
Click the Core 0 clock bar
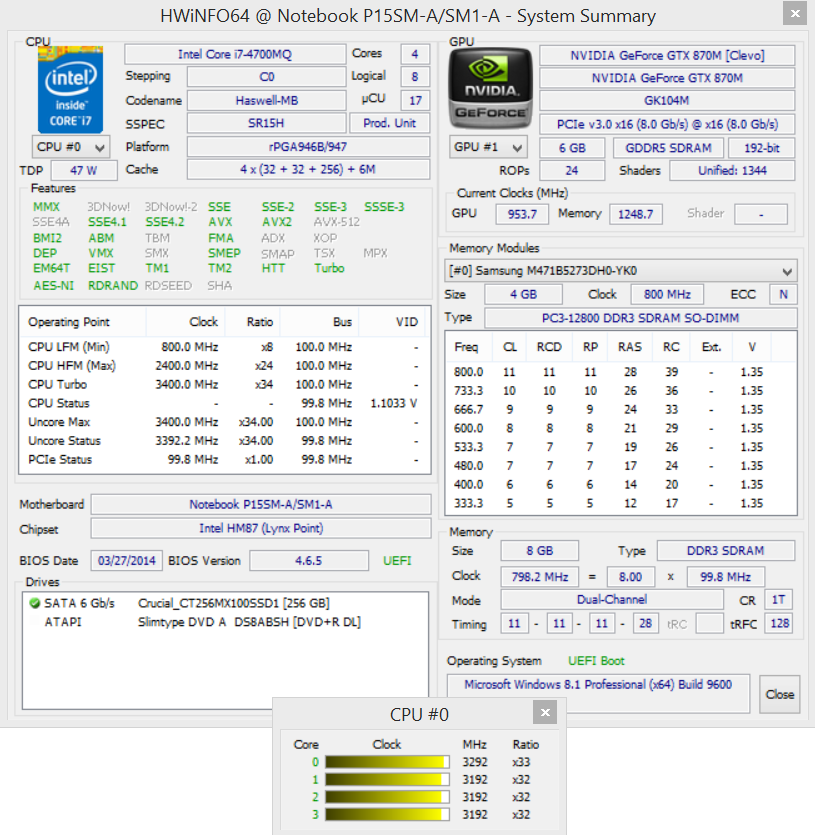387,762
